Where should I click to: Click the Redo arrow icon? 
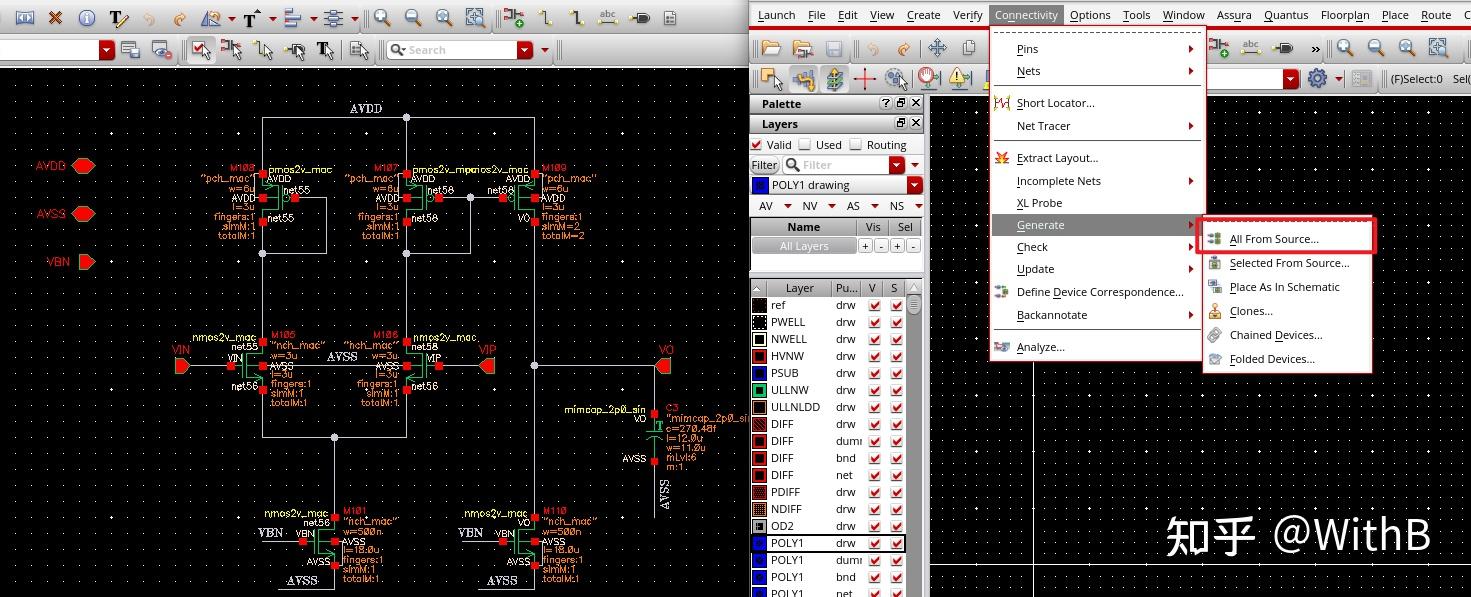click(183, 17)
